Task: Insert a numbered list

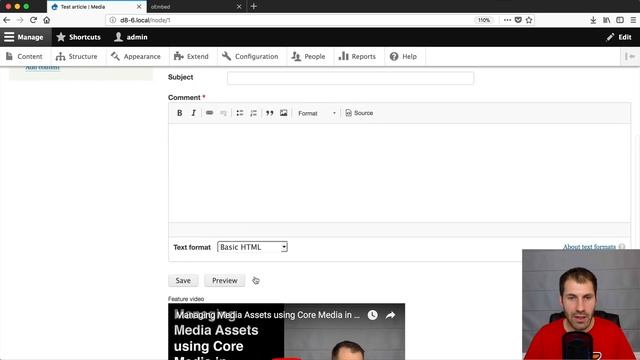Action: 253,113
